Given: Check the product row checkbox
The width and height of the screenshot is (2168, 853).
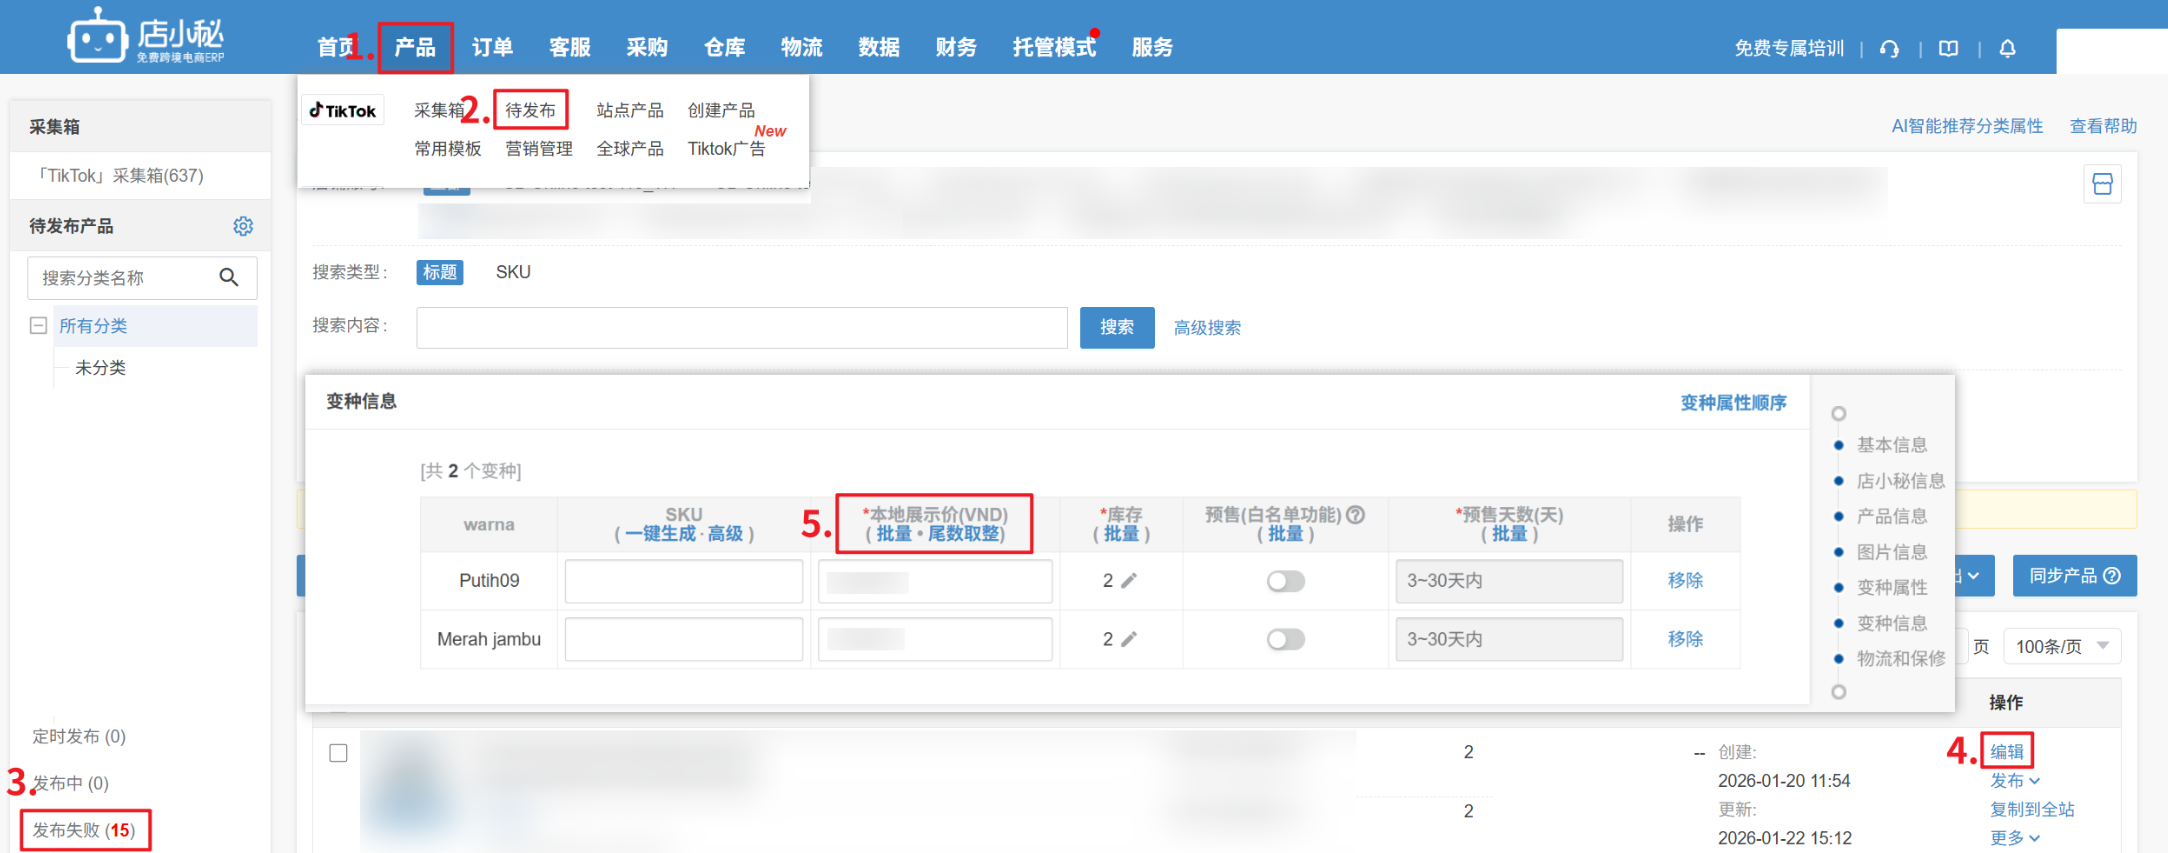Looking at the screenshot, I should [x=339, y=752].
